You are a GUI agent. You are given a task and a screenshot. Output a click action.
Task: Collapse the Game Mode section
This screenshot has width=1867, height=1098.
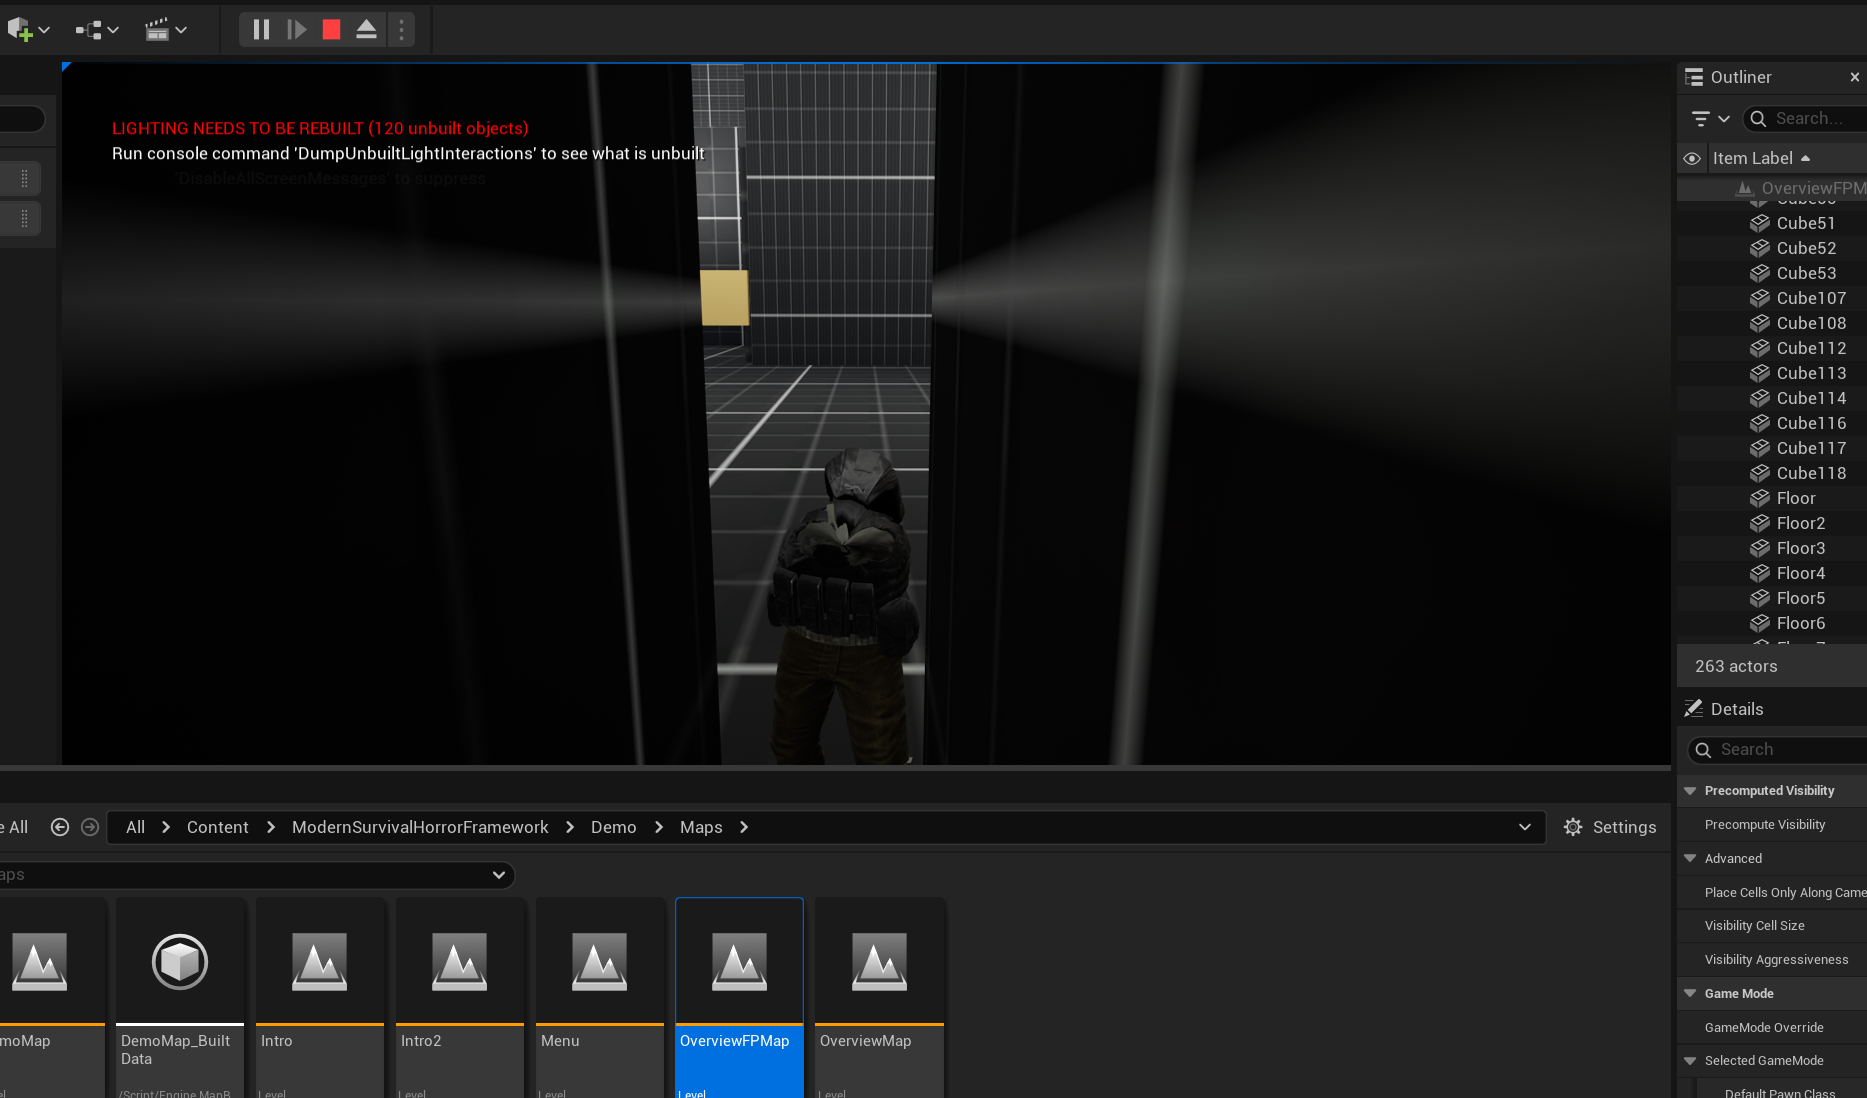[x=1690, y=994]
